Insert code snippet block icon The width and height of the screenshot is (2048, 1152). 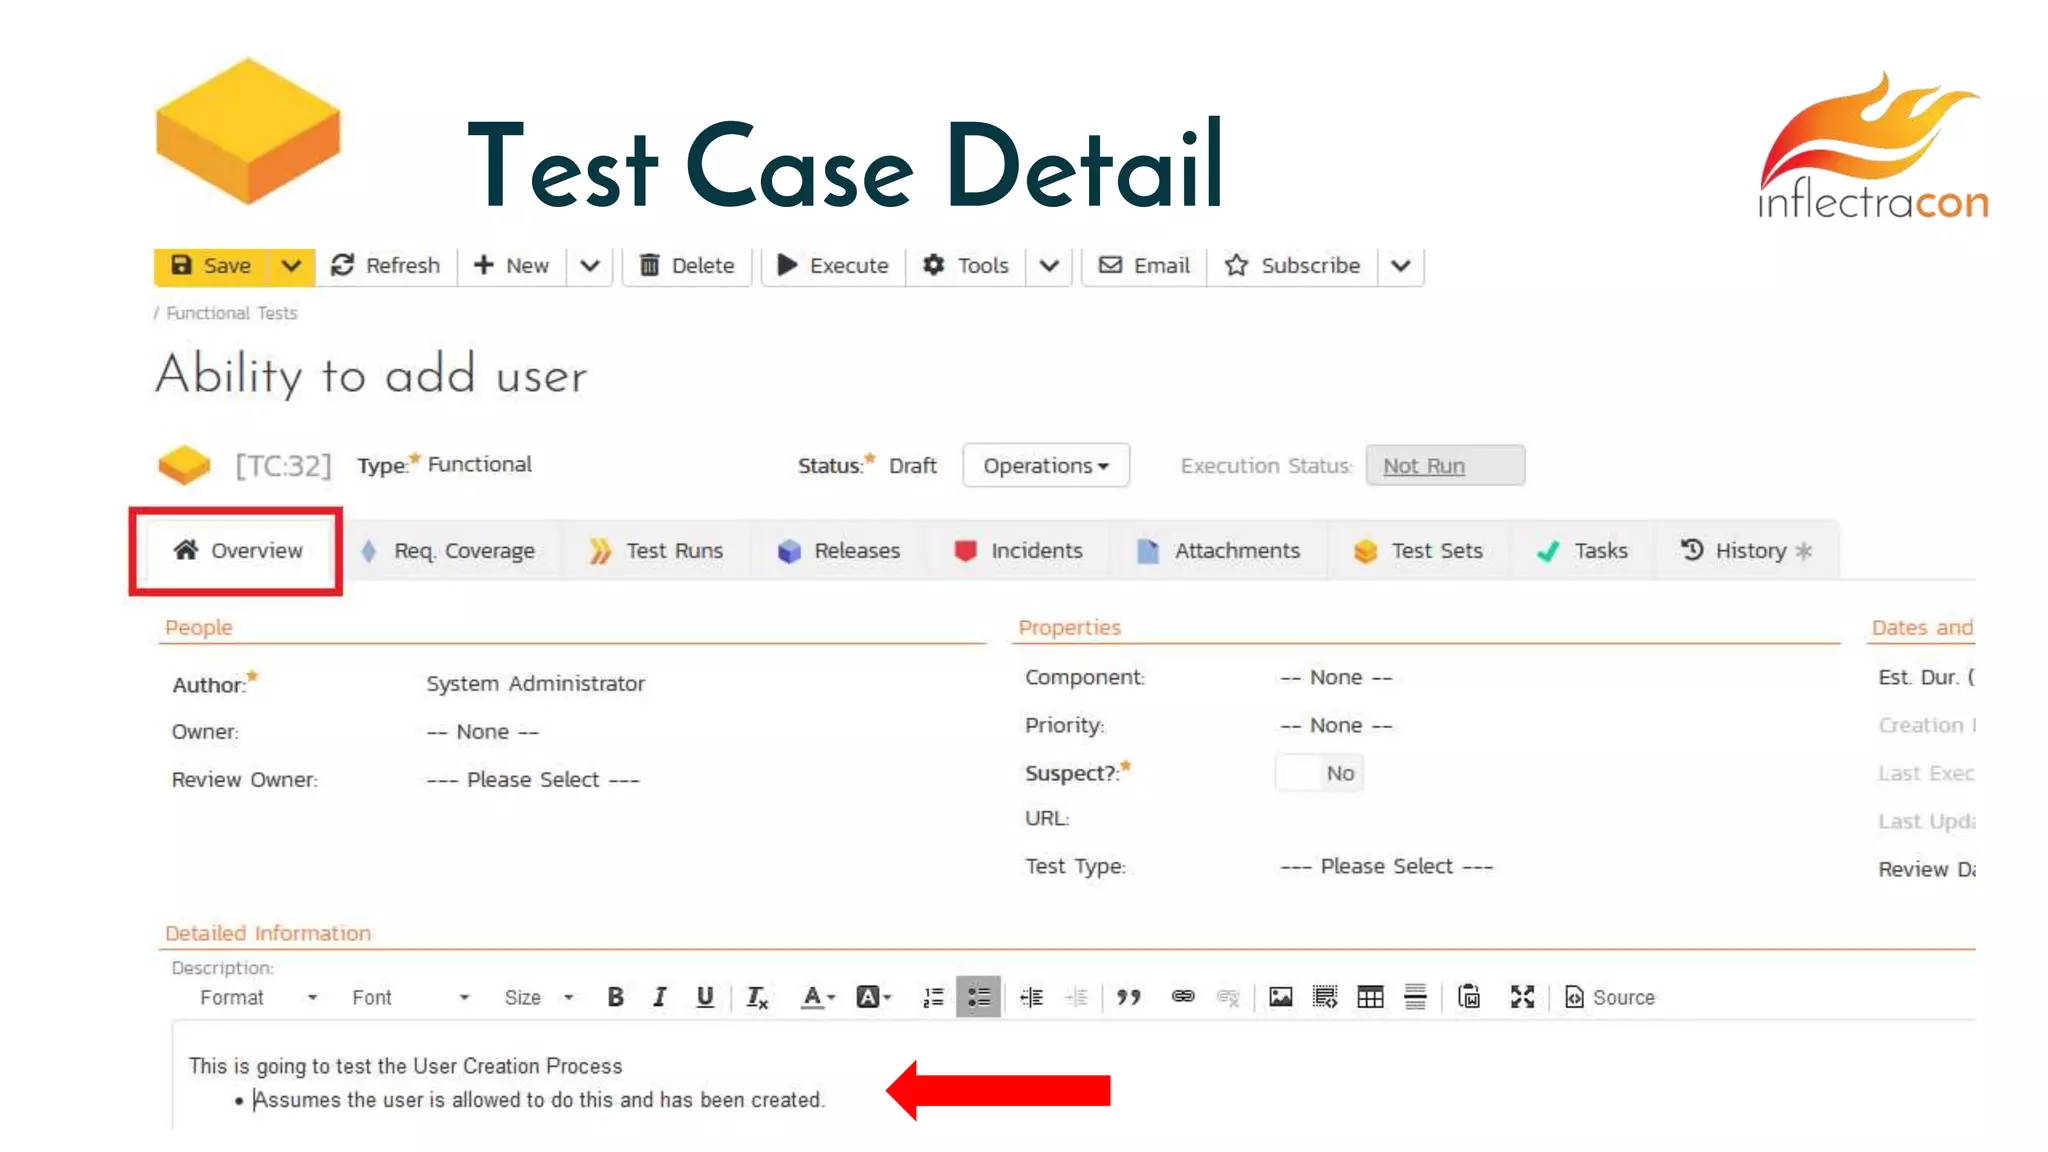coord(1325,997)
